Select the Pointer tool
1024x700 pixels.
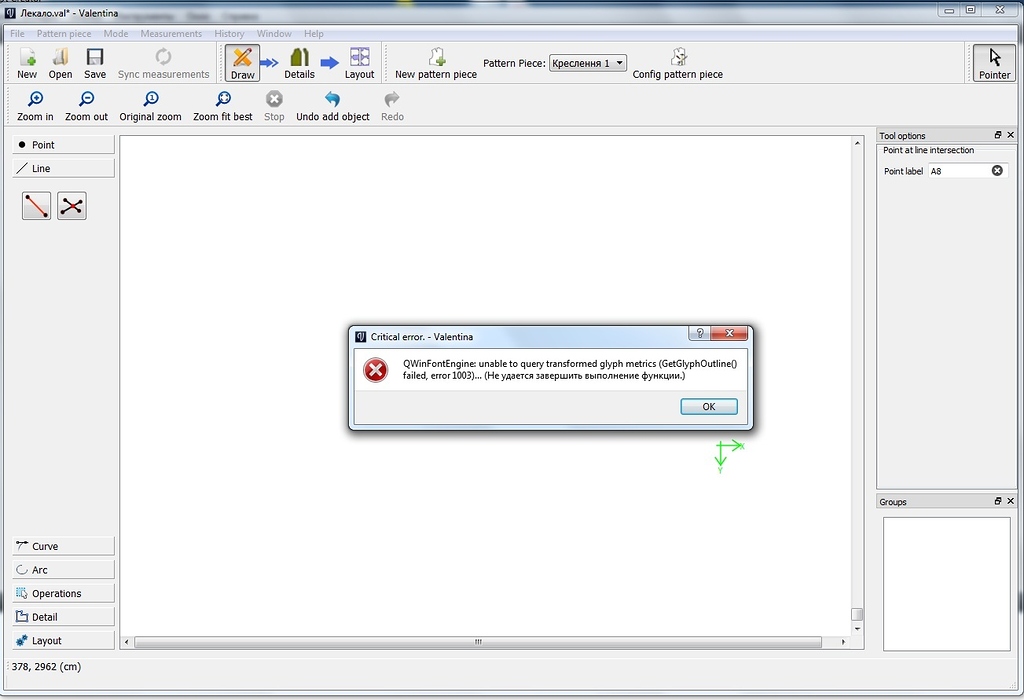click(x=994, y=62)
